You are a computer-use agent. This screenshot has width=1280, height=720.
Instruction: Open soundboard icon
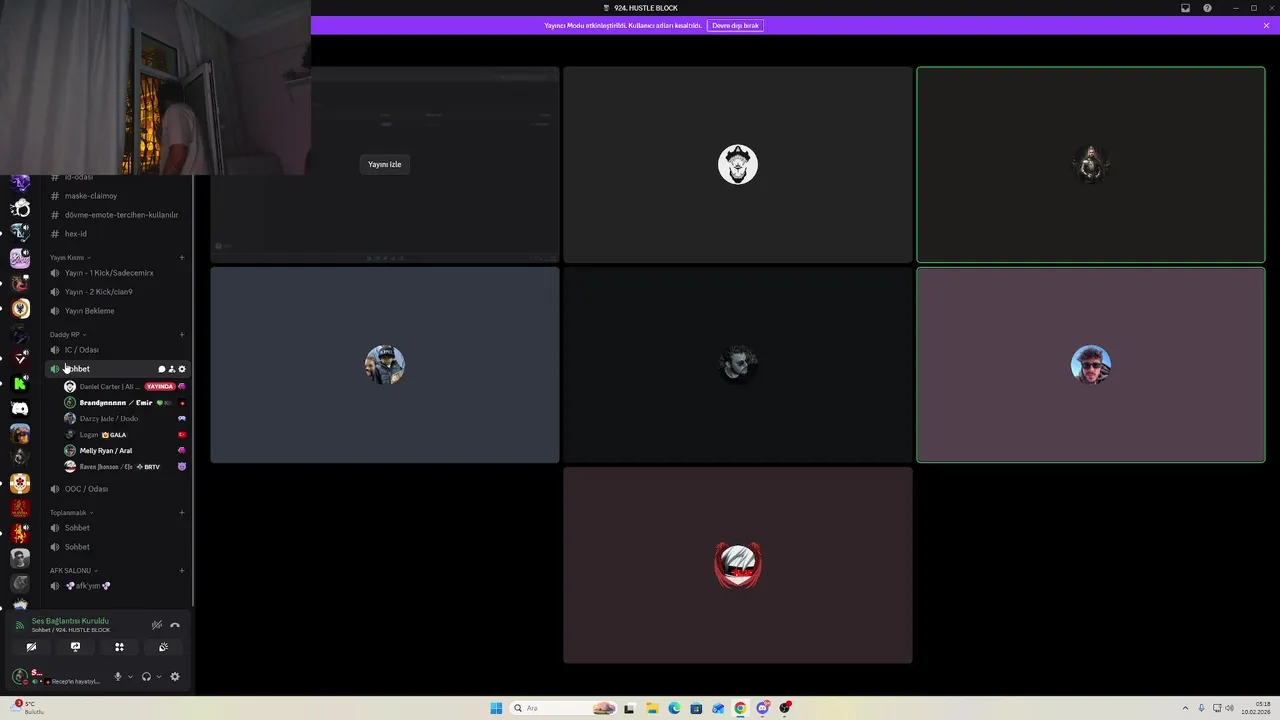tap(163, 647)
